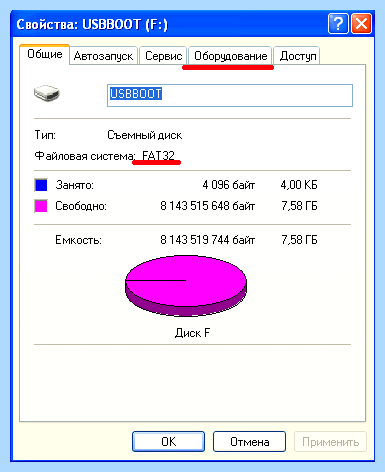Go to the Доступ tab

[298, 56]
